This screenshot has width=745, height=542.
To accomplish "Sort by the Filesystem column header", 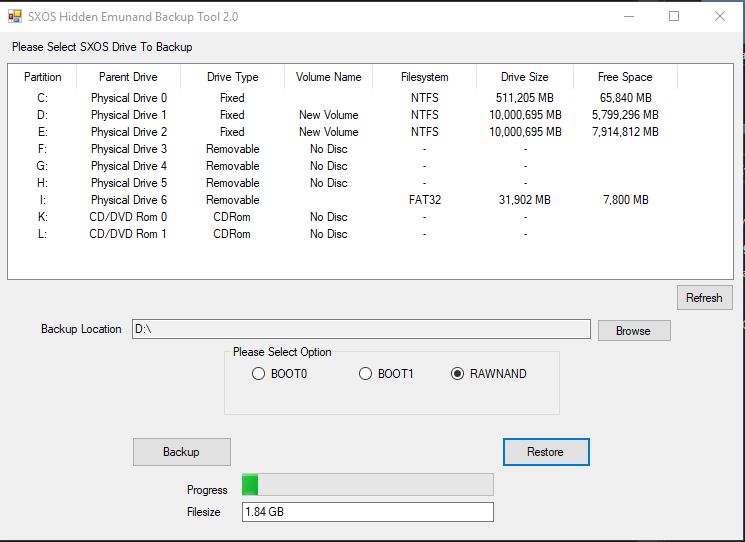I will coord(424,77).
